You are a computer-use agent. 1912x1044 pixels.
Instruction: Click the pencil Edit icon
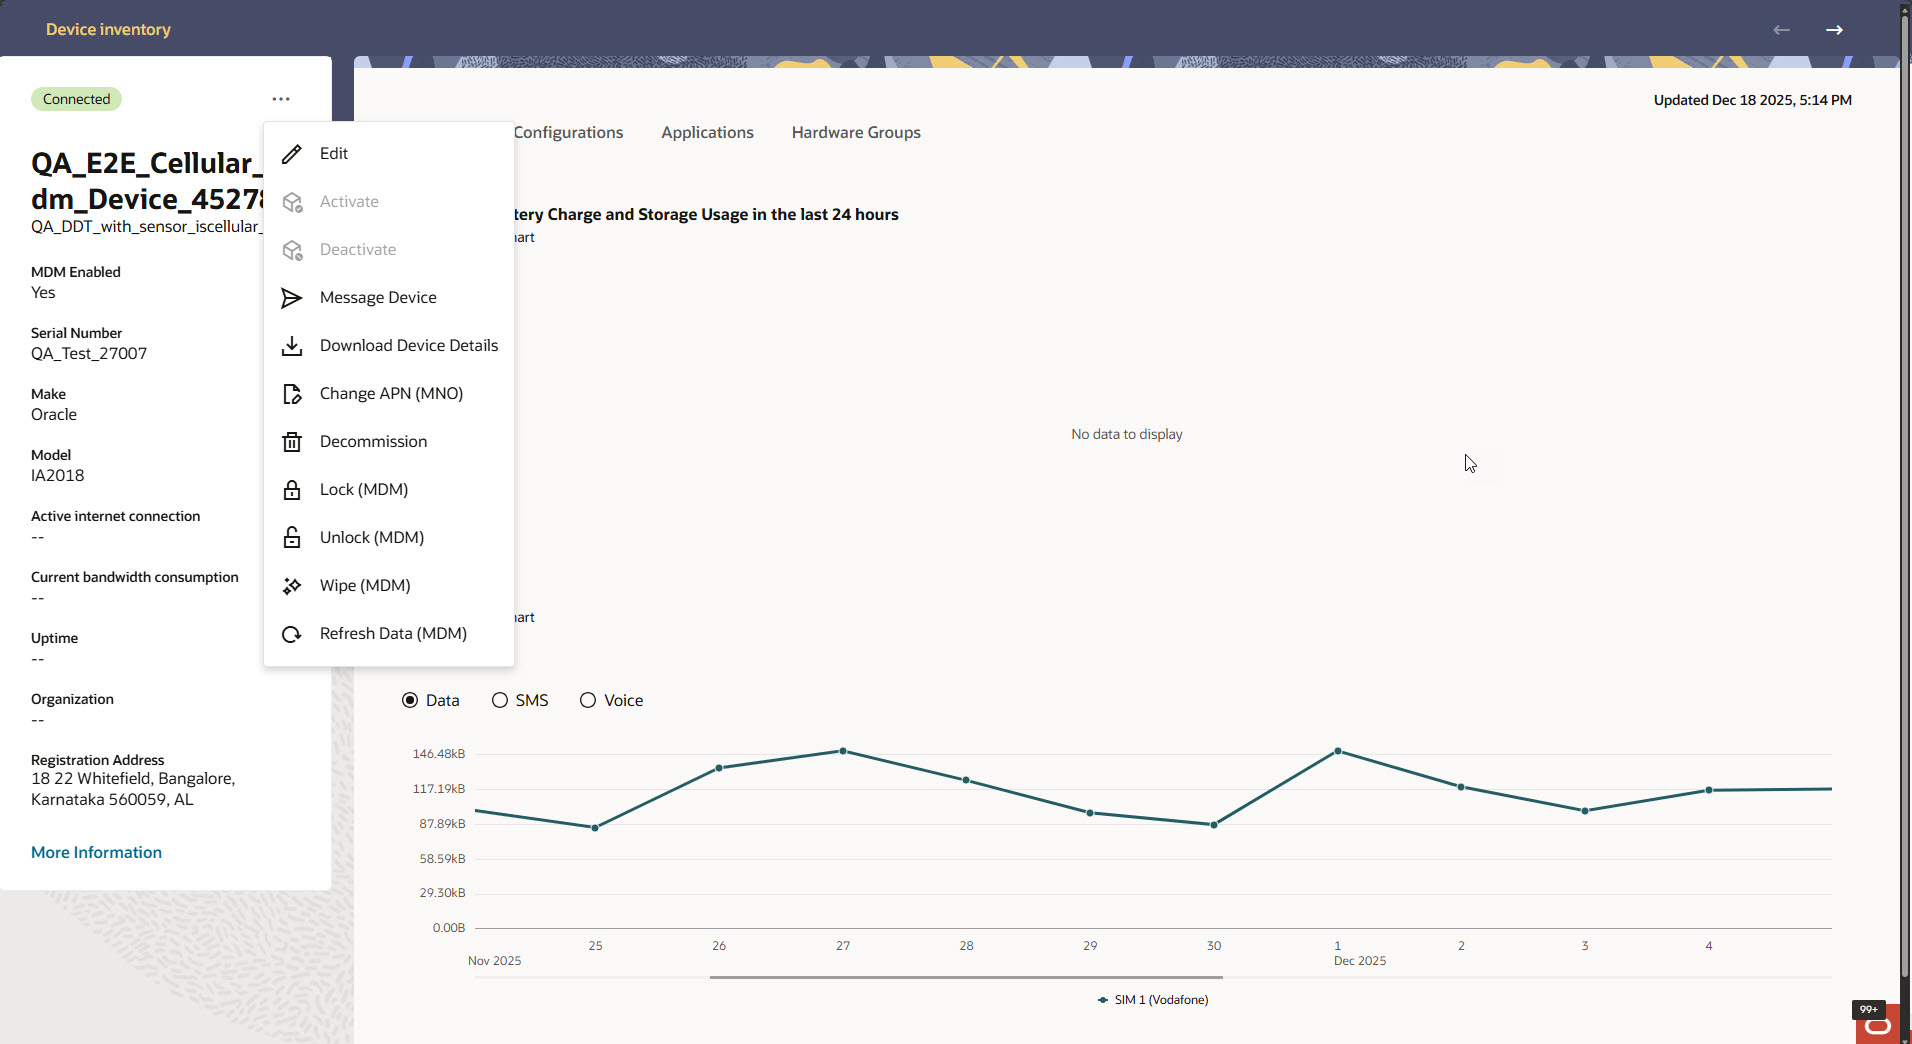pyautogui.click(x=291, y=154)
